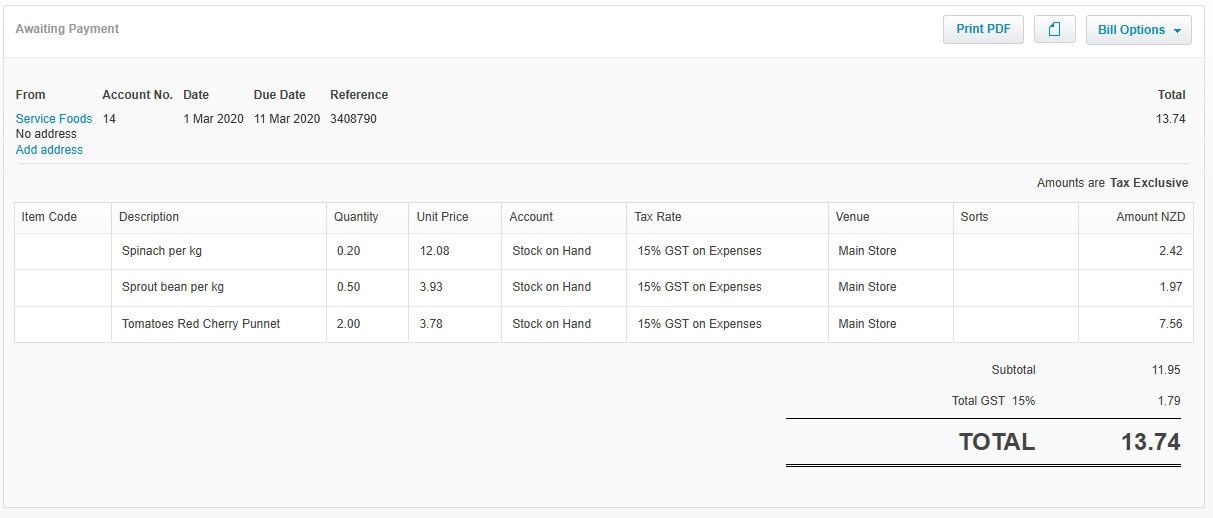Screen dimensions: 1213x518
Task: Select the due date 11 Mar 2020
Action: click(287, 119)
